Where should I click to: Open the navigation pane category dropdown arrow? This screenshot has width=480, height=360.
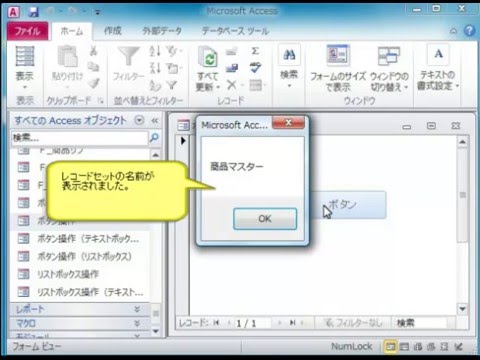click(x=139, y=120)
